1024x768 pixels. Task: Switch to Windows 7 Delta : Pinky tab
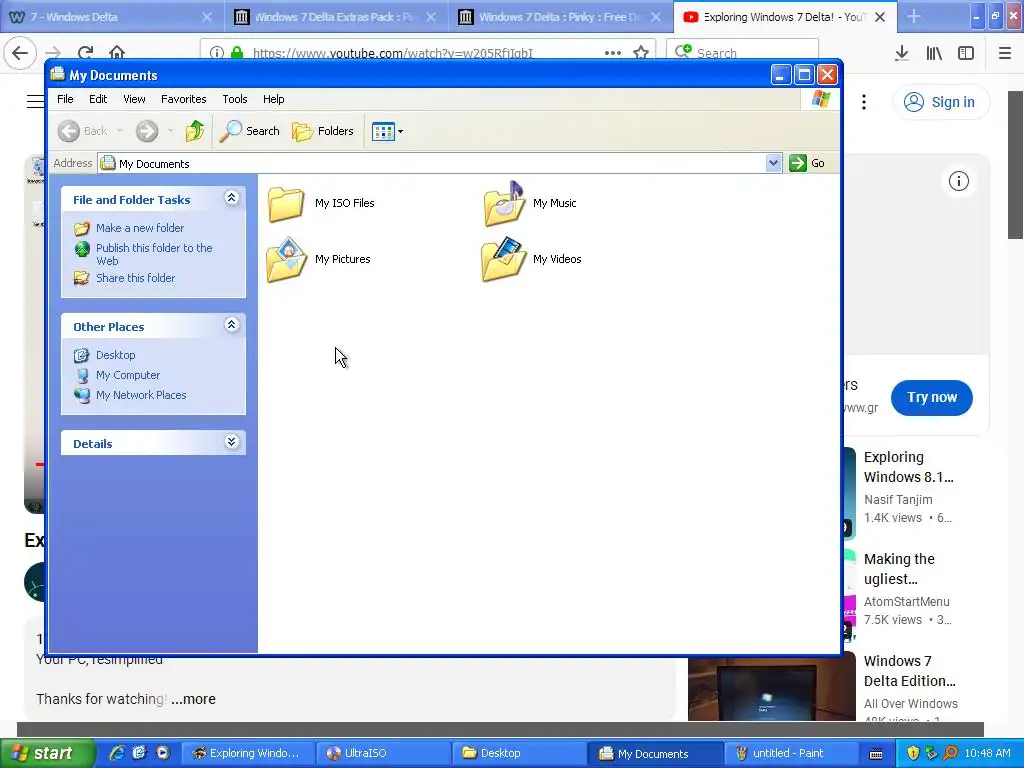560,17
